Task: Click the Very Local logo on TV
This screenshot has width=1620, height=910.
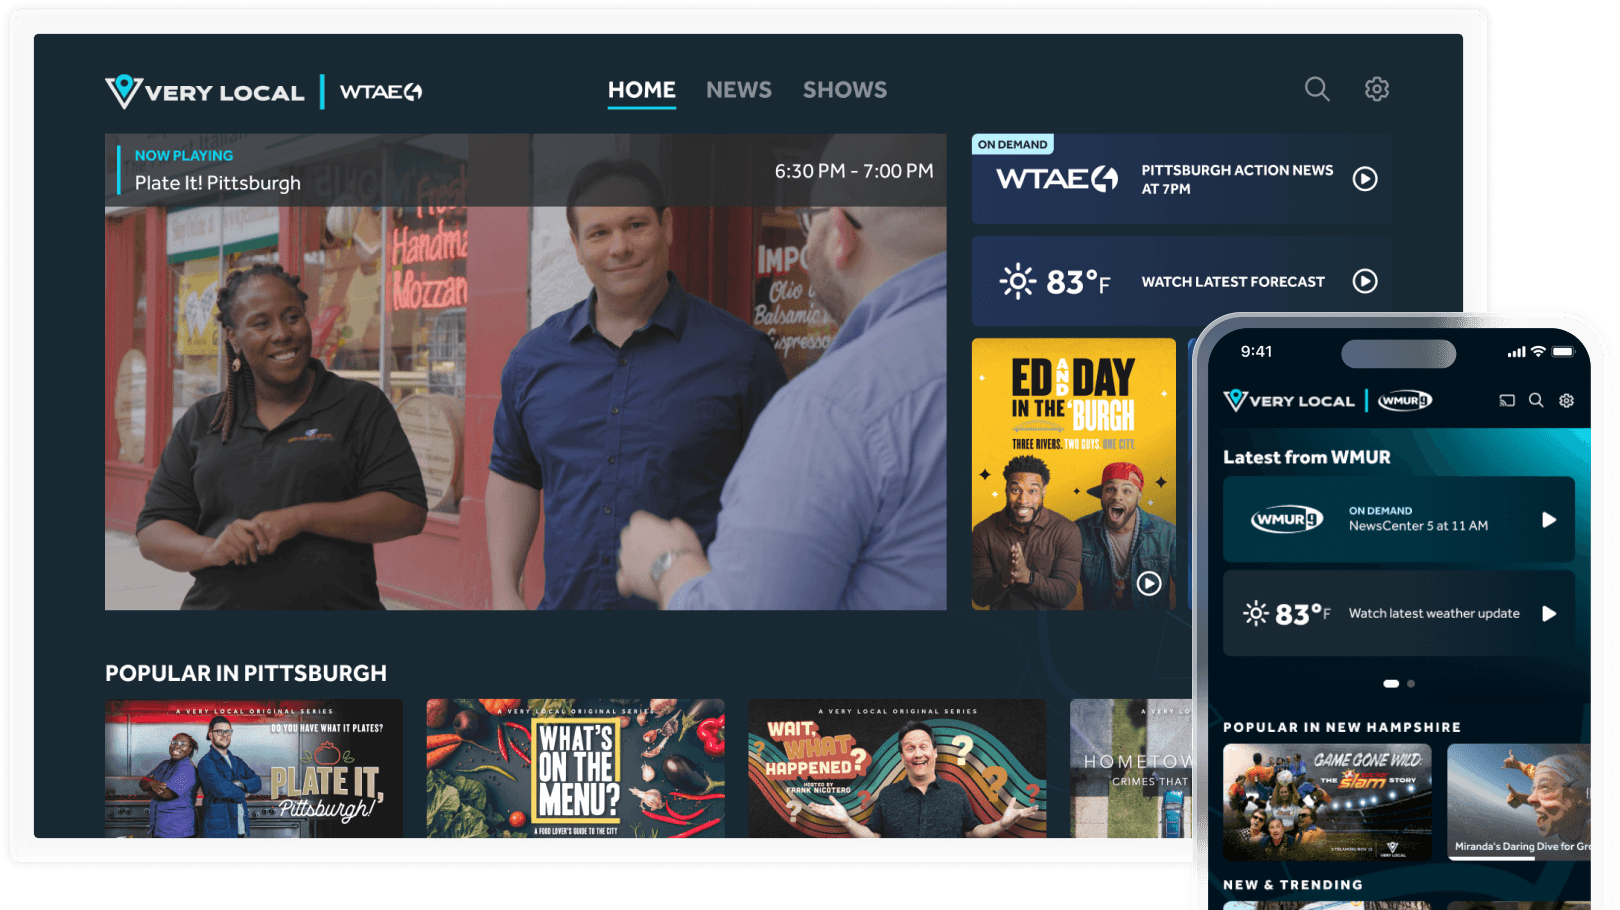Action: 205,92
